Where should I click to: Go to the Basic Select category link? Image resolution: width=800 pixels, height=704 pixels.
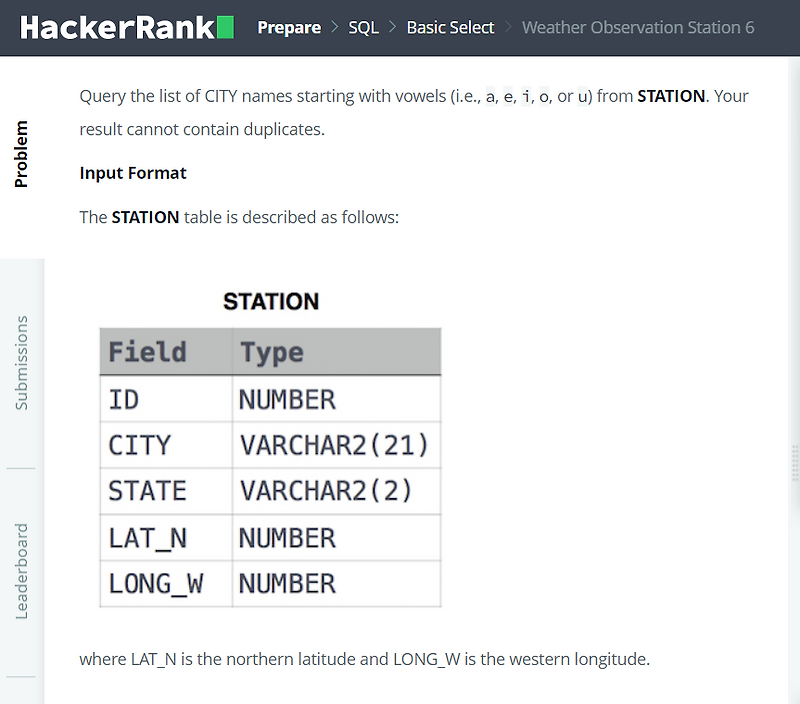[x=450, y=28]
